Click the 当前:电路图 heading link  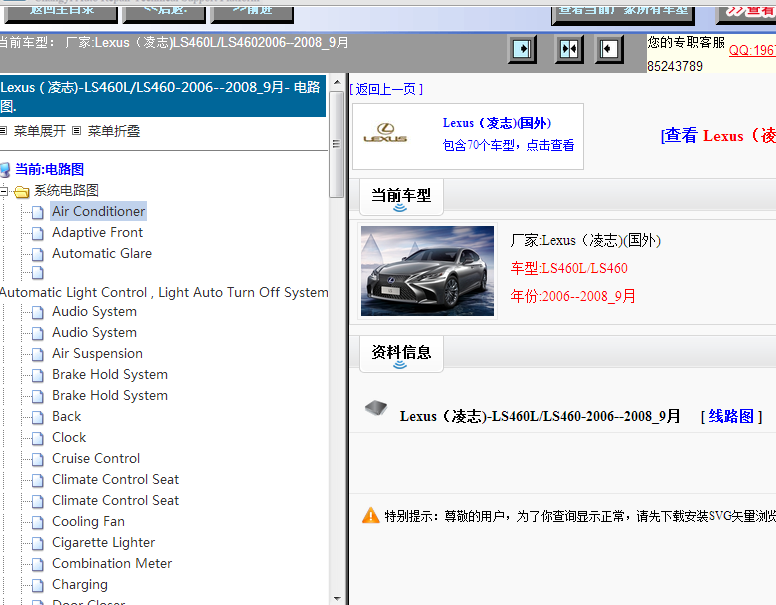(49, 169)
